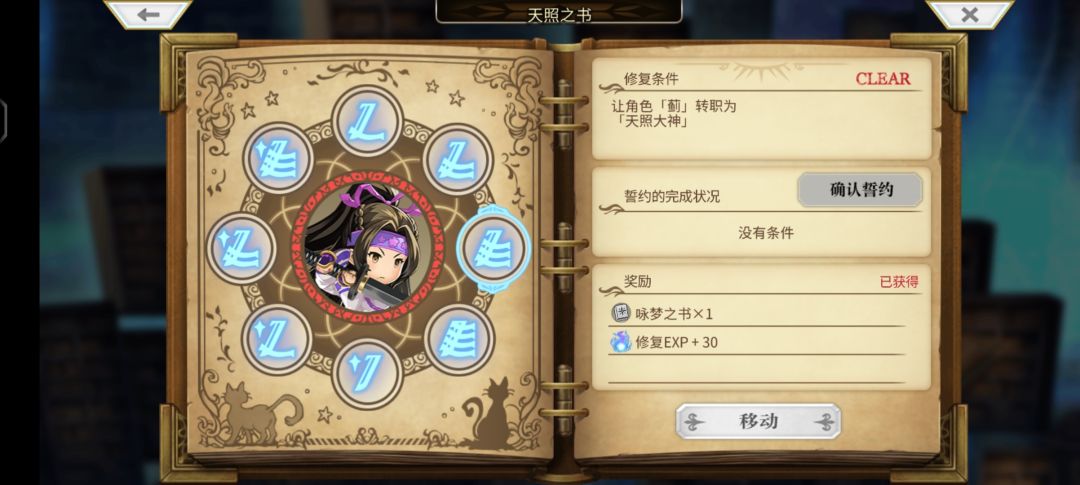Image resolution: width=1080 pixels, height=485 pixels.
Task: Click the 确认誓约 button
Action: tap(860, 190)
